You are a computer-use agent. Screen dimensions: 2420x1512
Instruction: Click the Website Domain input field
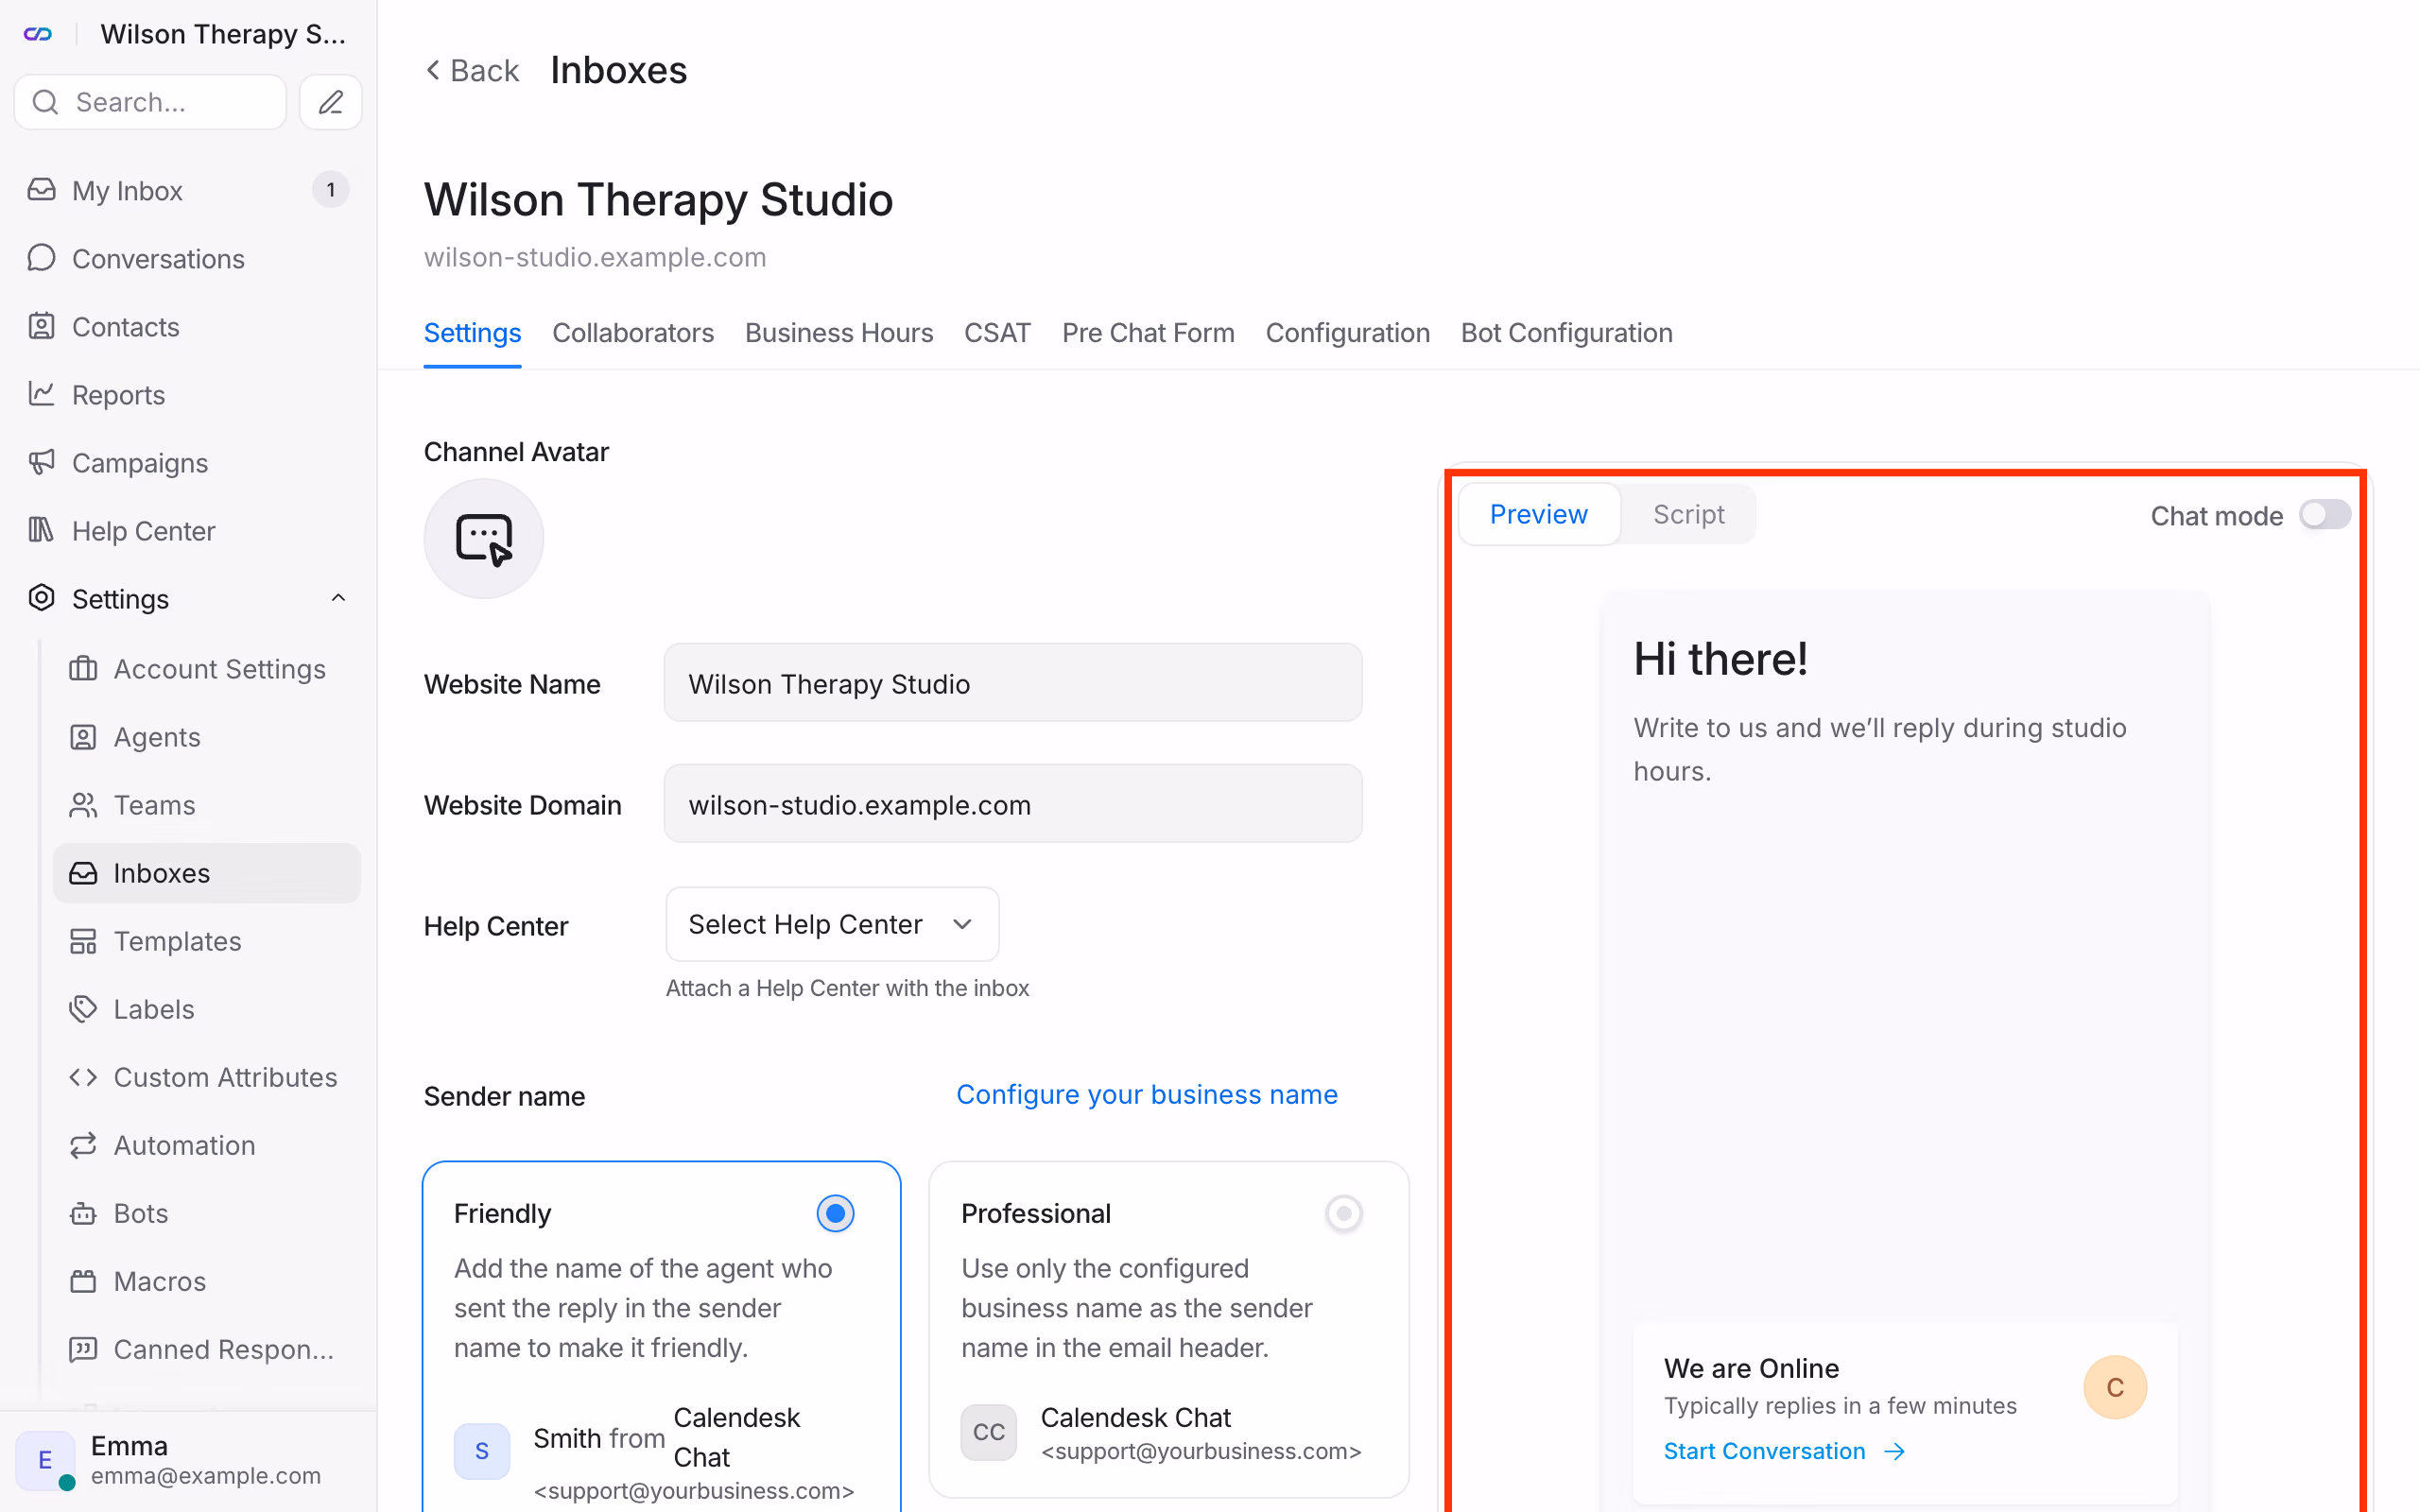click(x=1012, y=804)
